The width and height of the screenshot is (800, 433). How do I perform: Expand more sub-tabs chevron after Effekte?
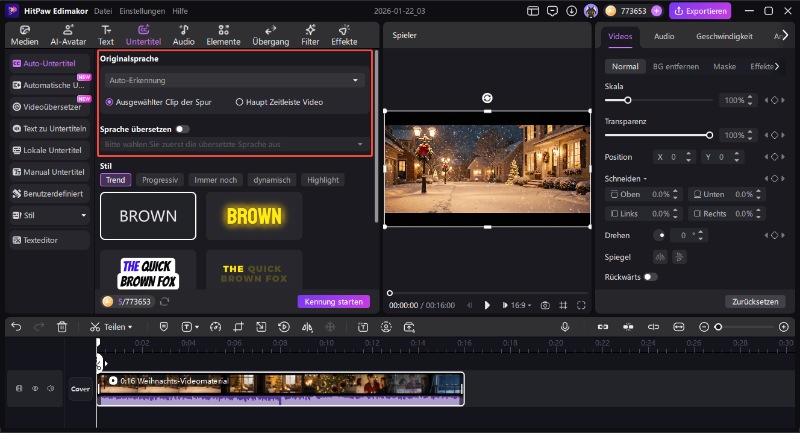click(x=777, y=66)
